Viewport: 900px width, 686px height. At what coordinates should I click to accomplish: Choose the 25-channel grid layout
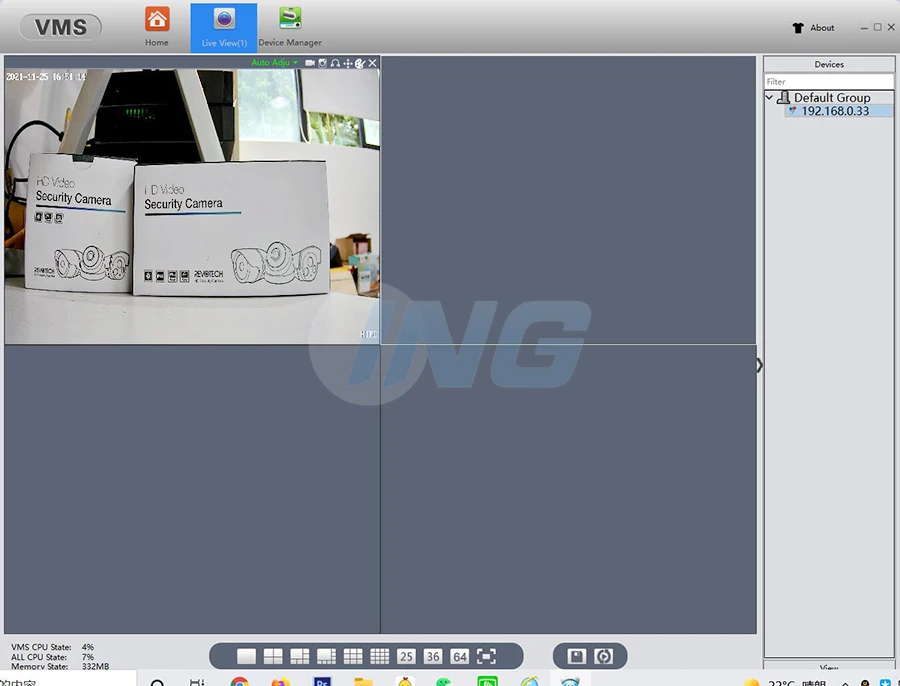tap(406, 656)
